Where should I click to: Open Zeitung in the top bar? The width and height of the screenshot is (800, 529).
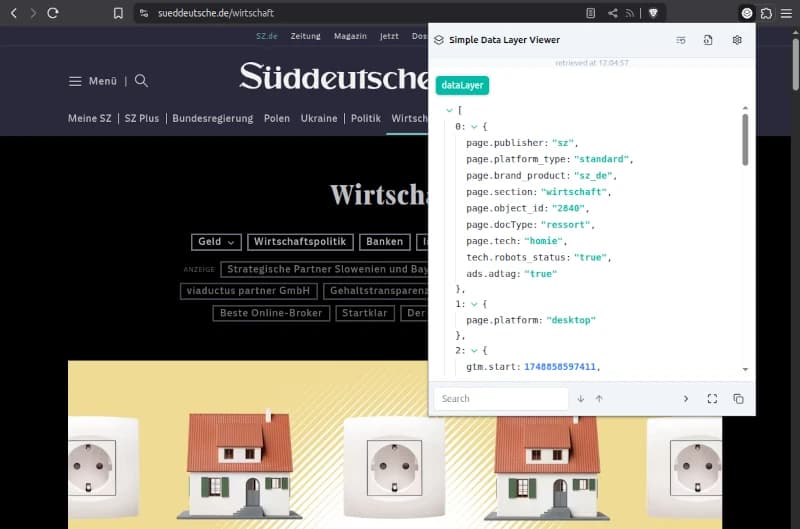point(306,36)
